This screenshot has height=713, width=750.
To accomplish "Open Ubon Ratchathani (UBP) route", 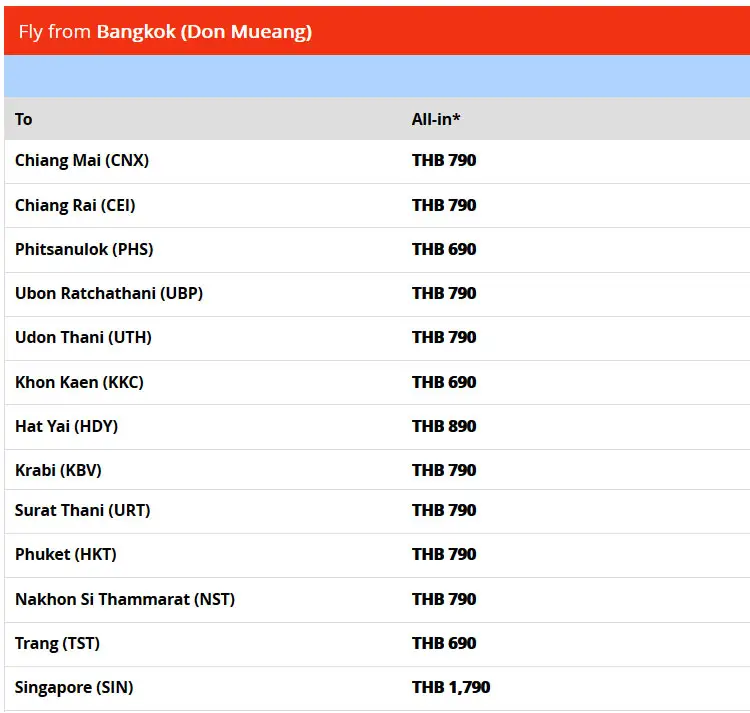I will (109, 293).
